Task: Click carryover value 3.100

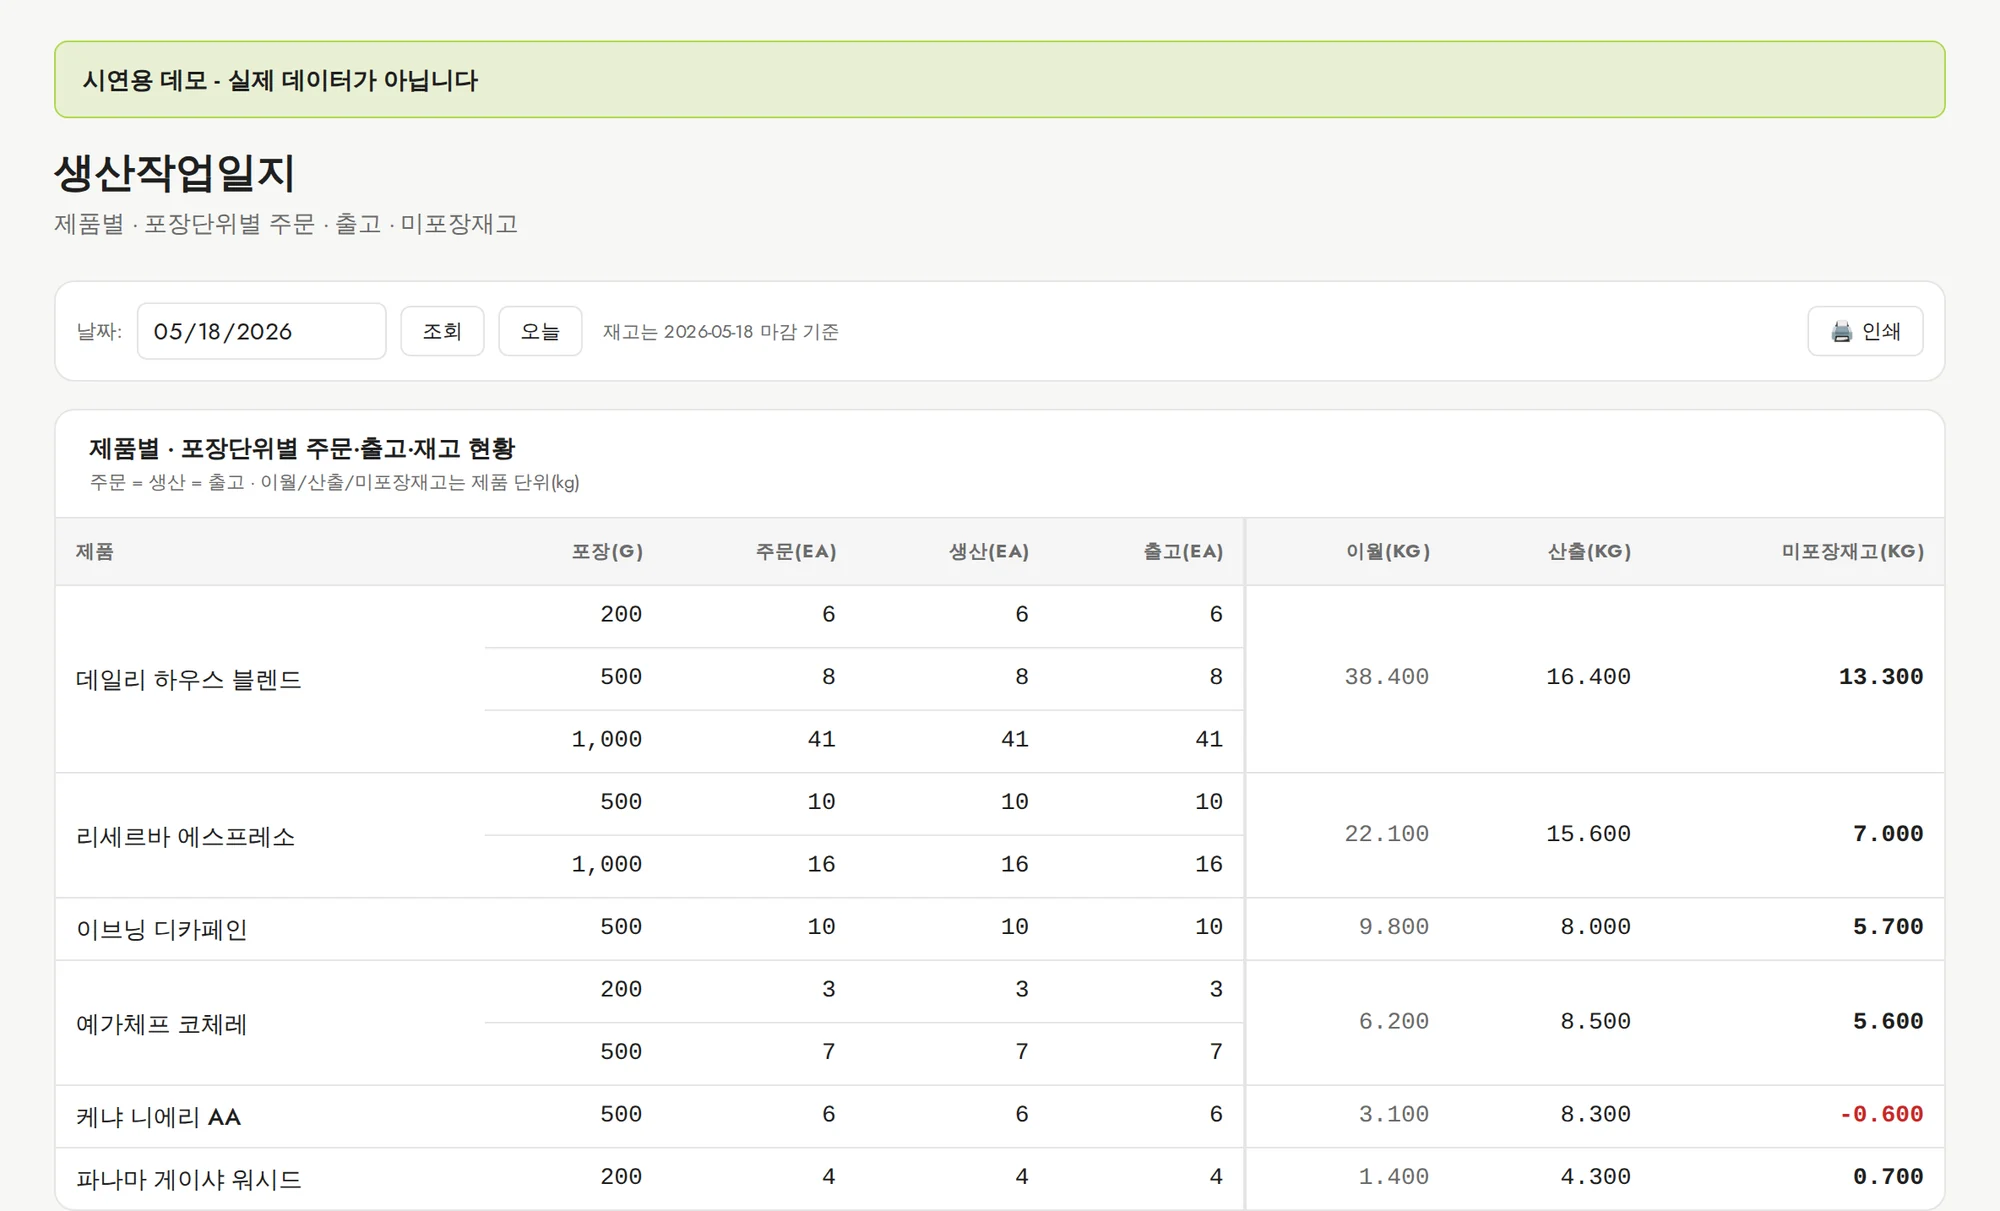Action: point(1394,1114)
